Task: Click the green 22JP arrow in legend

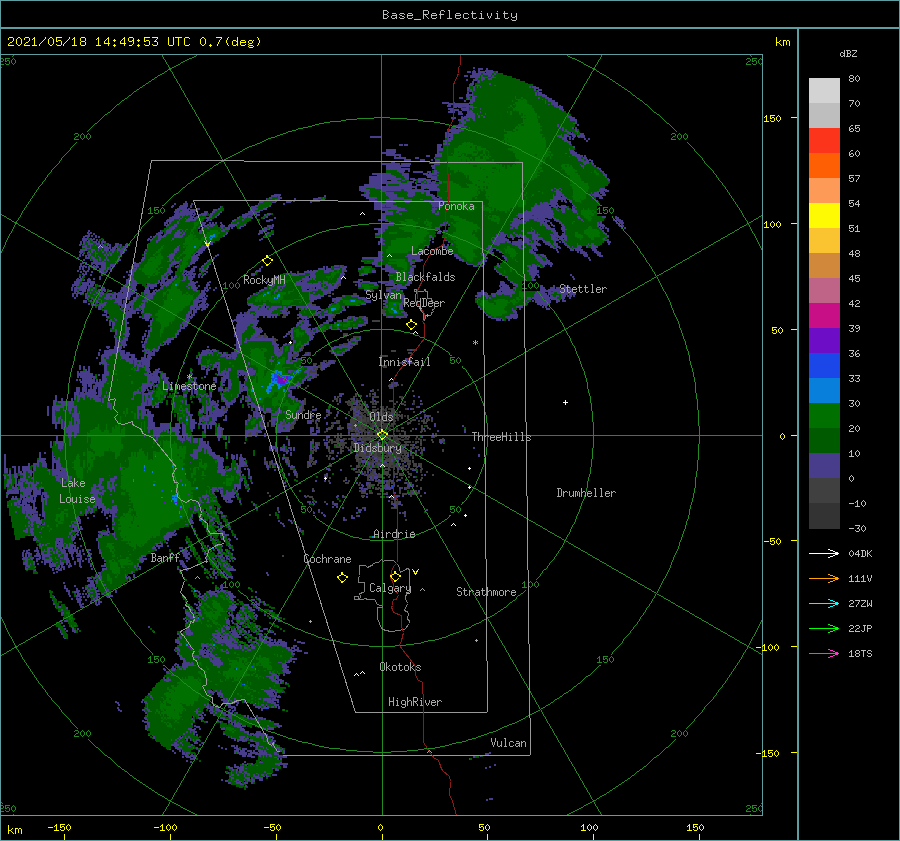Action: 824,629
